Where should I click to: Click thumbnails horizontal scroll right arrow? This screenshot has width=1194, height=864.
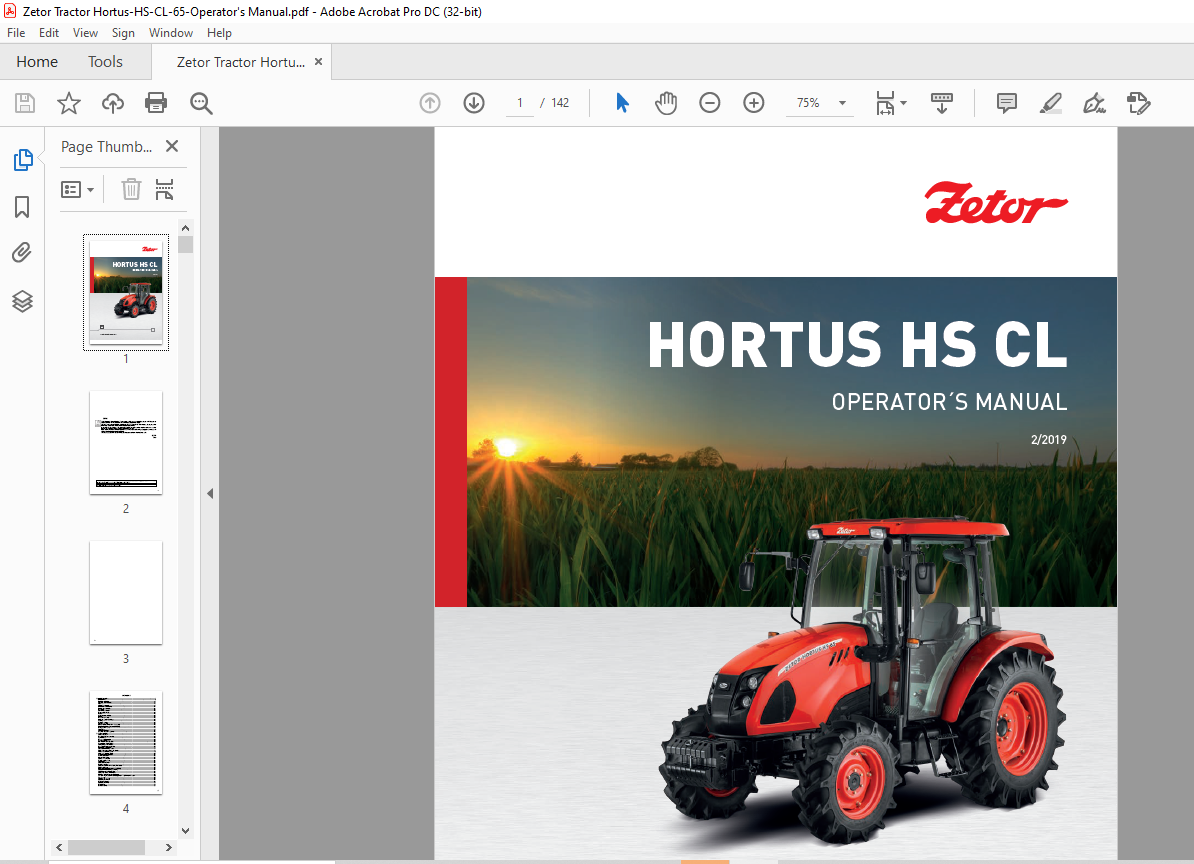(169, 846)
